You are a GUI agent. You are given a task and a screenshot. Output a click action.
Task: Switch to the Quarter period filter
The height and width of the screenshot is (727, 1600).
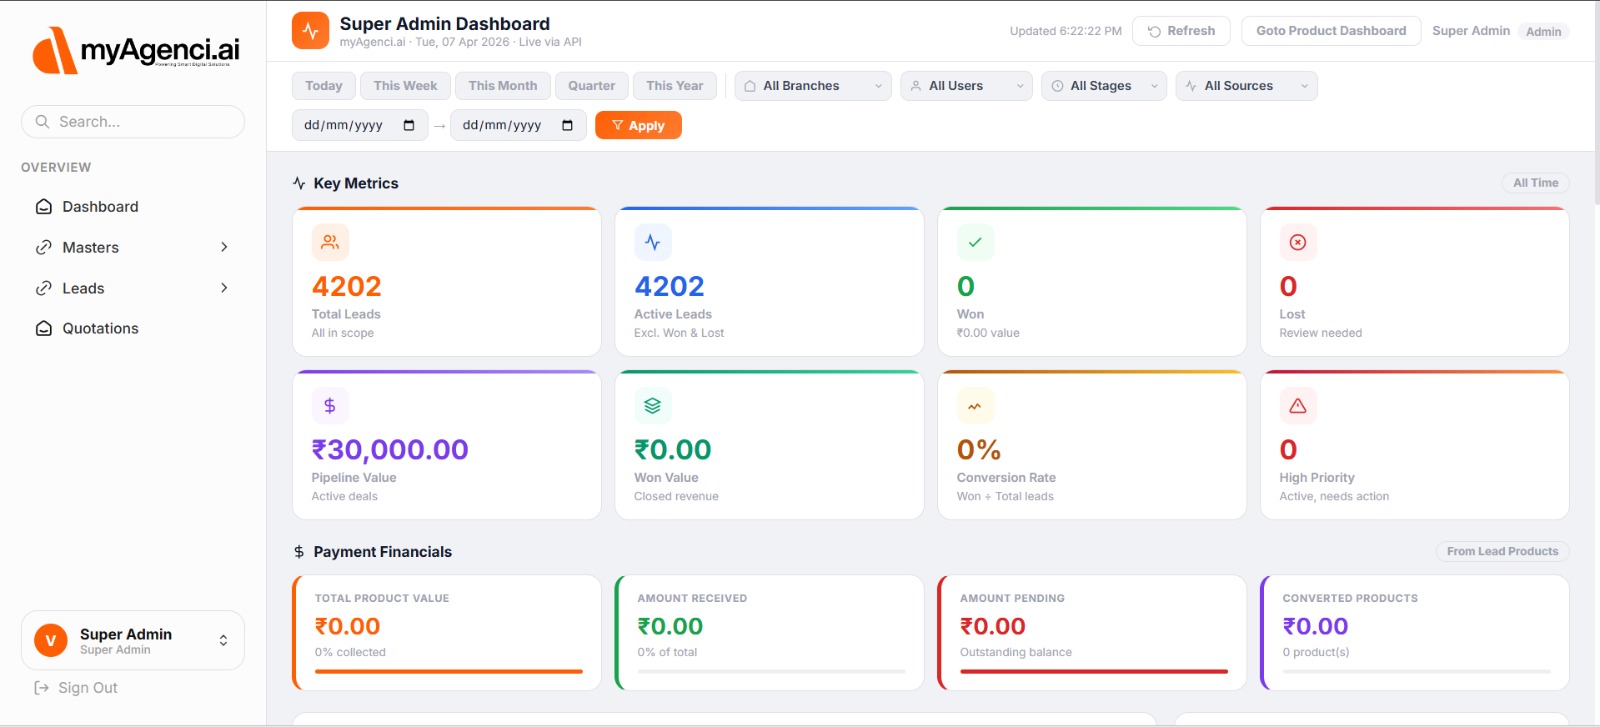591,86
